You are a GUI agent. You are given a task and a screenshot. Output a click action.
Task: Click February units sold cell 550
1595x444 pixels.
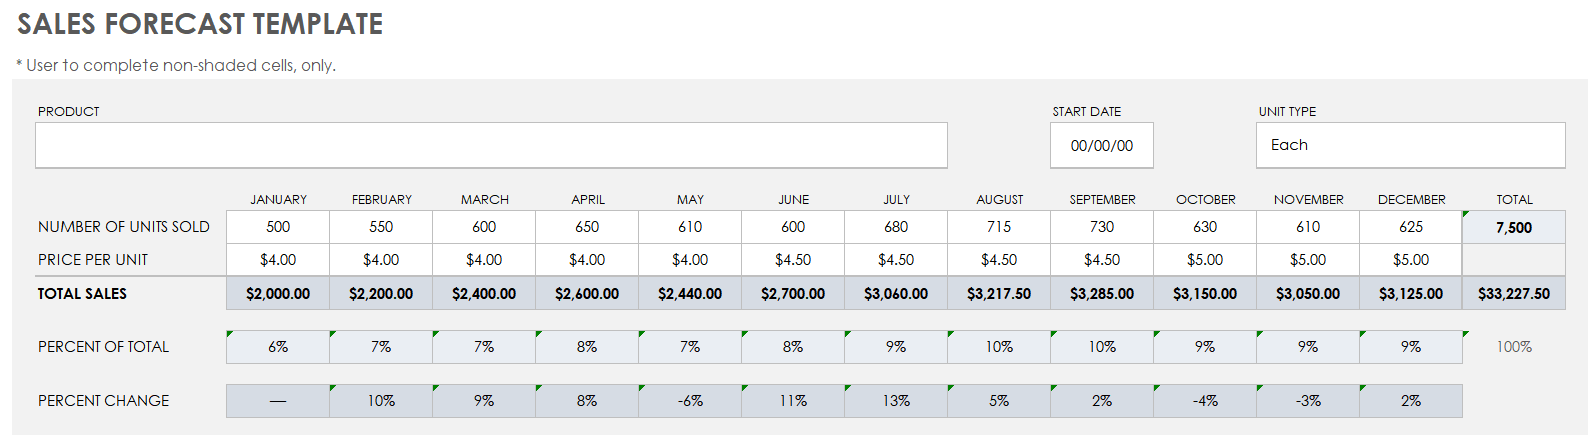tap(381, 227)
